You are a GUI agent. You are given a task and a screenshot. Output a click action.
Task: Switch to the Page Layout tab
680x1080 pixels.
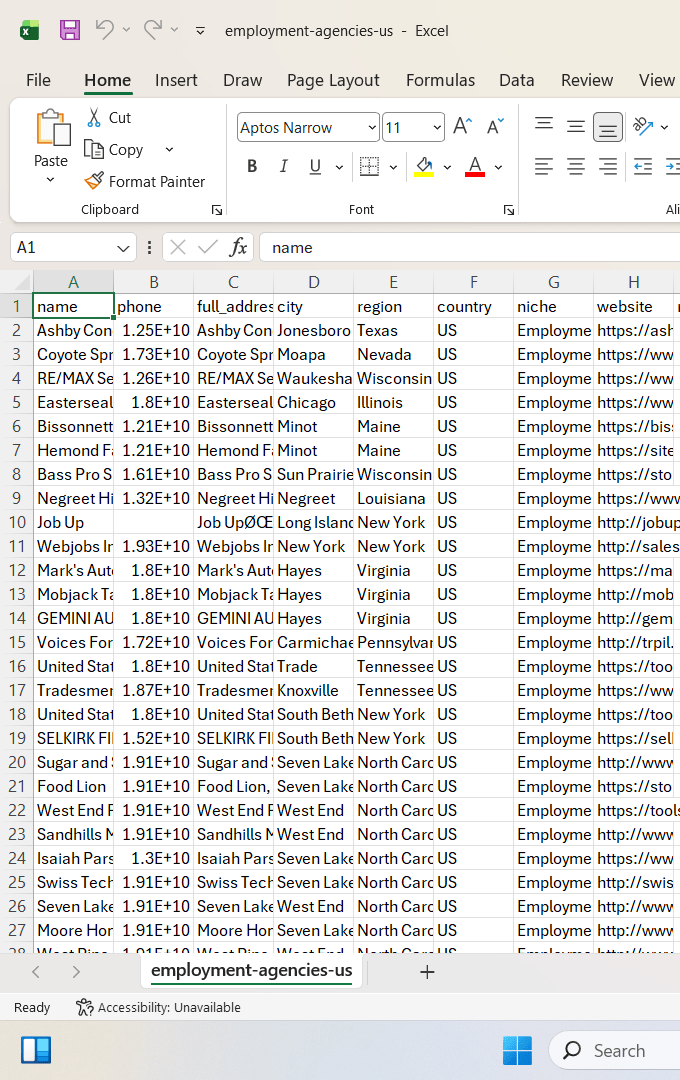point(333,80)
